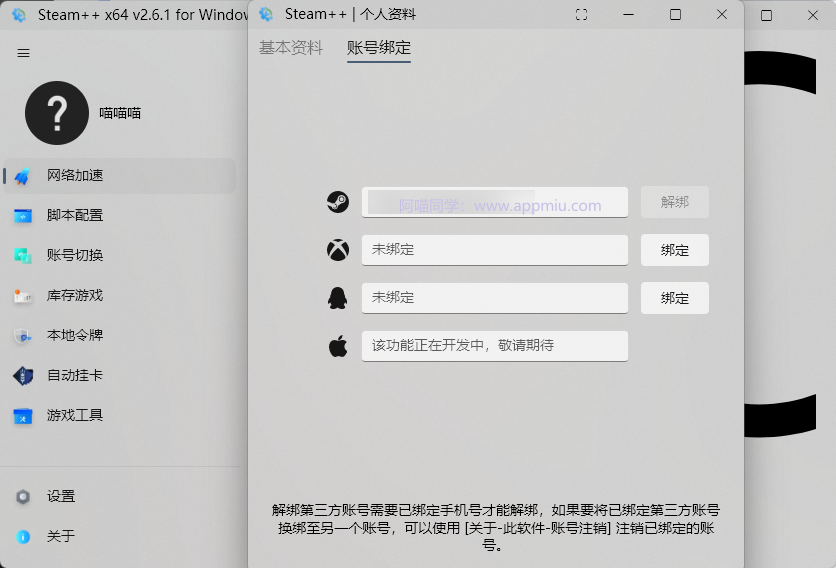
Task: Click the QQ 未绑定 field
Action: (x=495, y=298)
